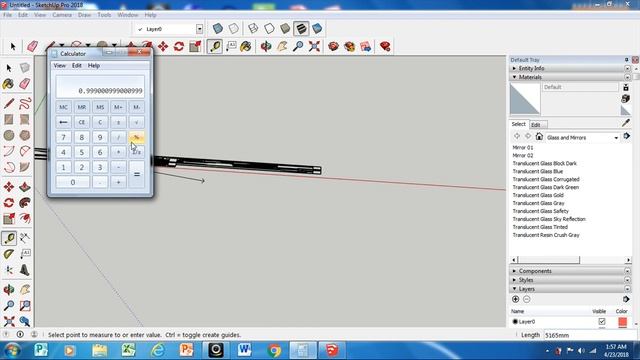
Task: Toggle Layer0 visible checkbox
Action: tap(602, 322)
